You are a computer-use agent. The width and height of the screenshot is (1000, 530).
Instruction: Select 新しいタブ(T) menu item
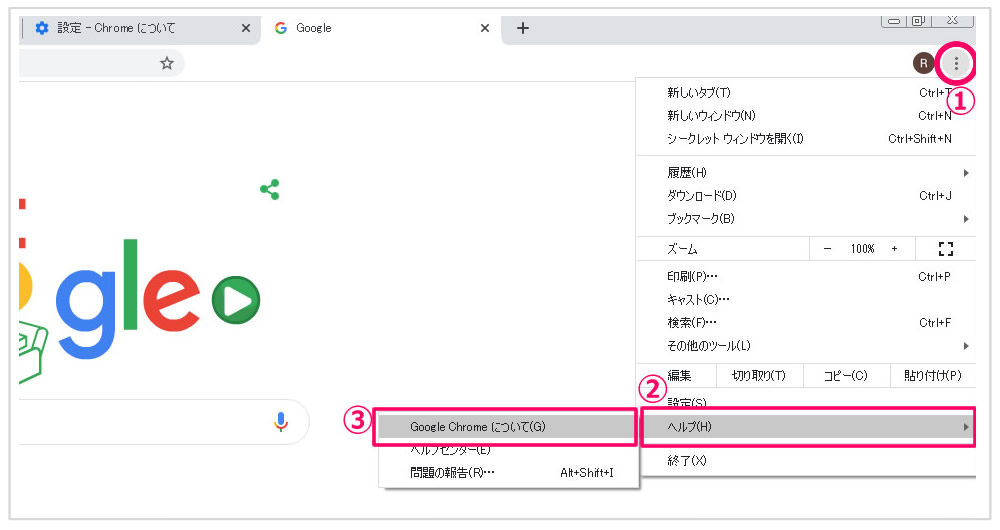806,92
